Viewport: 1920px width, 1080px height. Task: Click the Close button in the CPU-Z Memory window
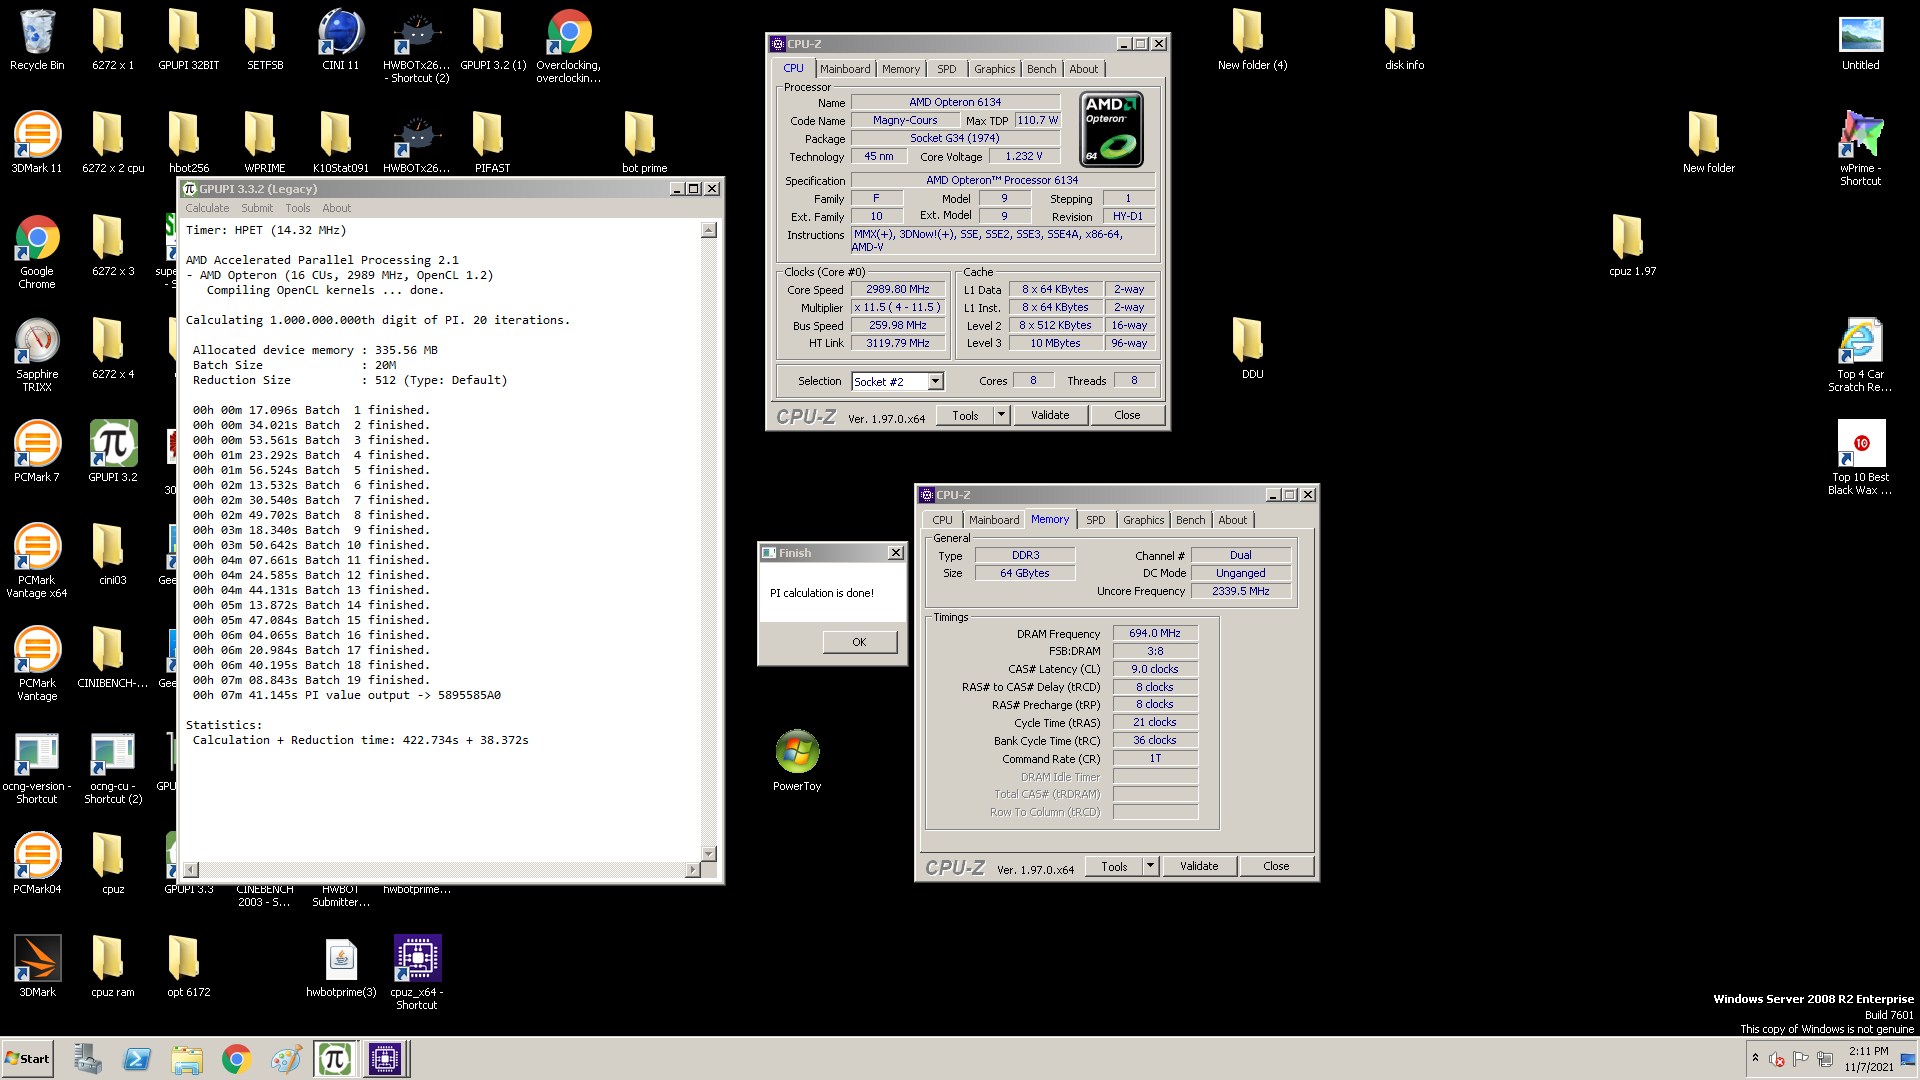point(1276,866)
